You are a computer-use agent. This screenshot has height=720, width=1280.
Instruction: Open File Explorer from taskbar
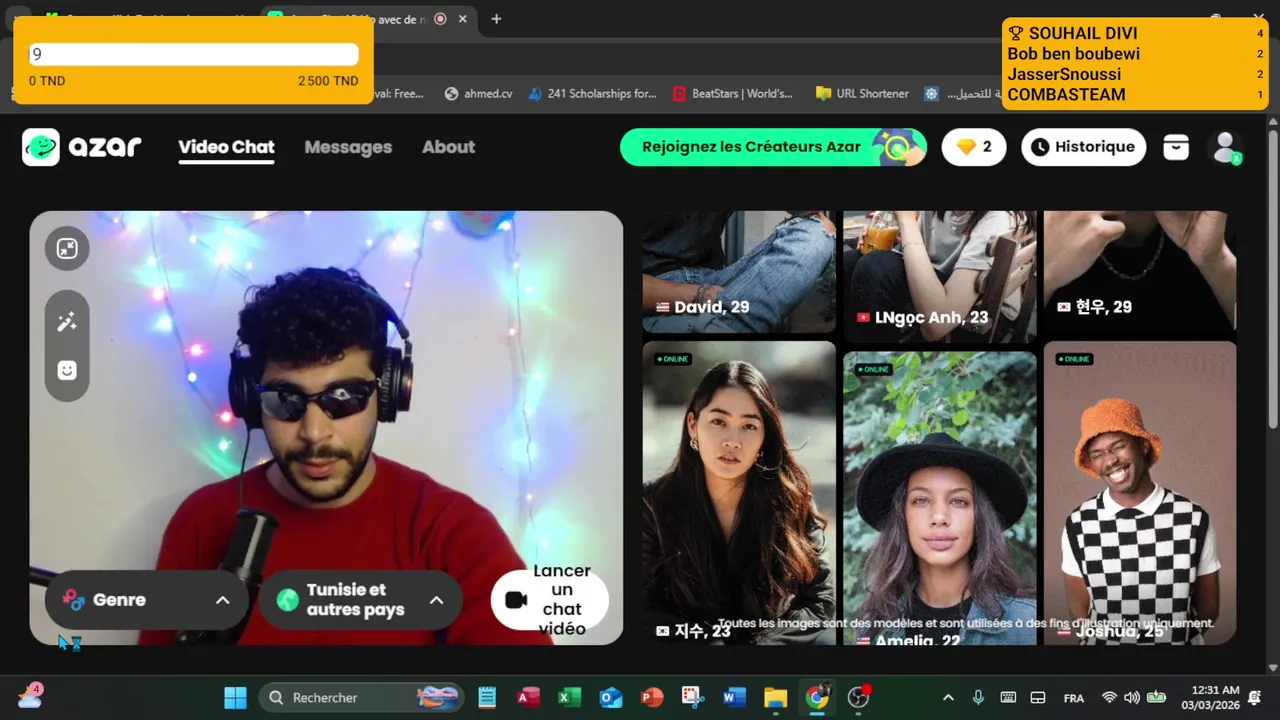pyautogui.click(x=776, y=697)
